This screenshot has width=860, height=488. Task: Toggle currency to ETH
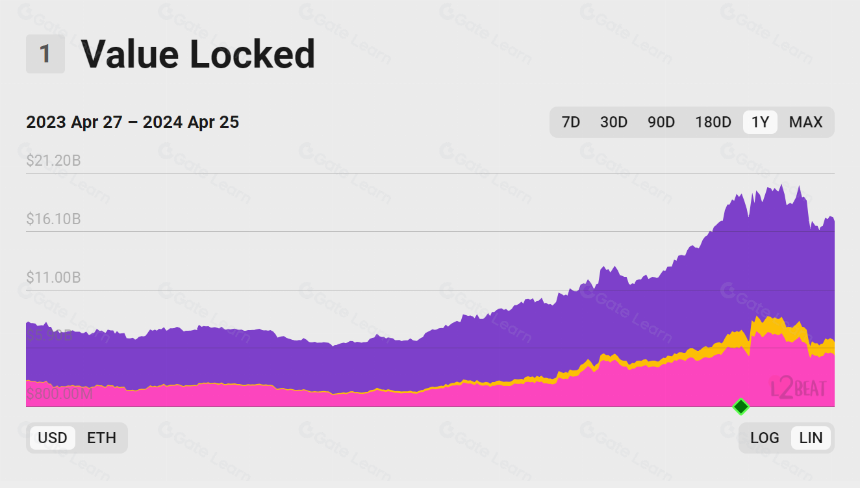tap(101, 438)
